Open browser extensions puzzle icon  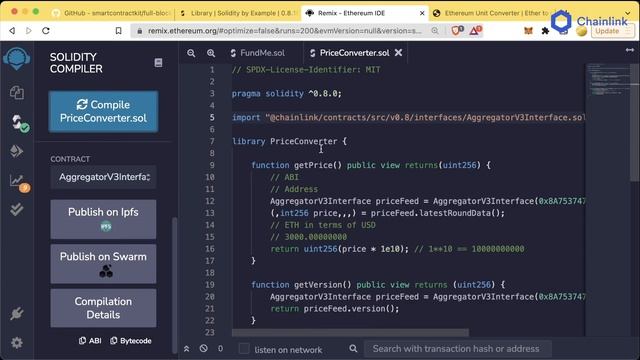(545, 31)
